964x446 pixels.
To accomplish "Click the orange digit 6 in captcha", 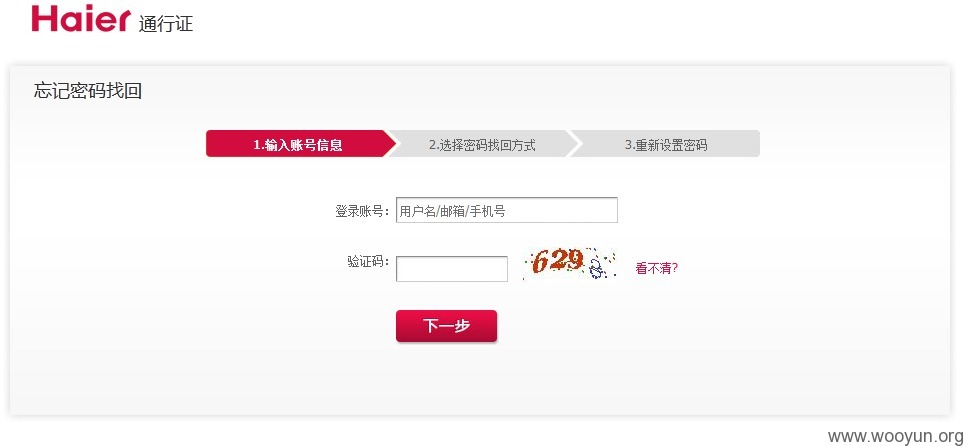I will click(x=540, y=263).
